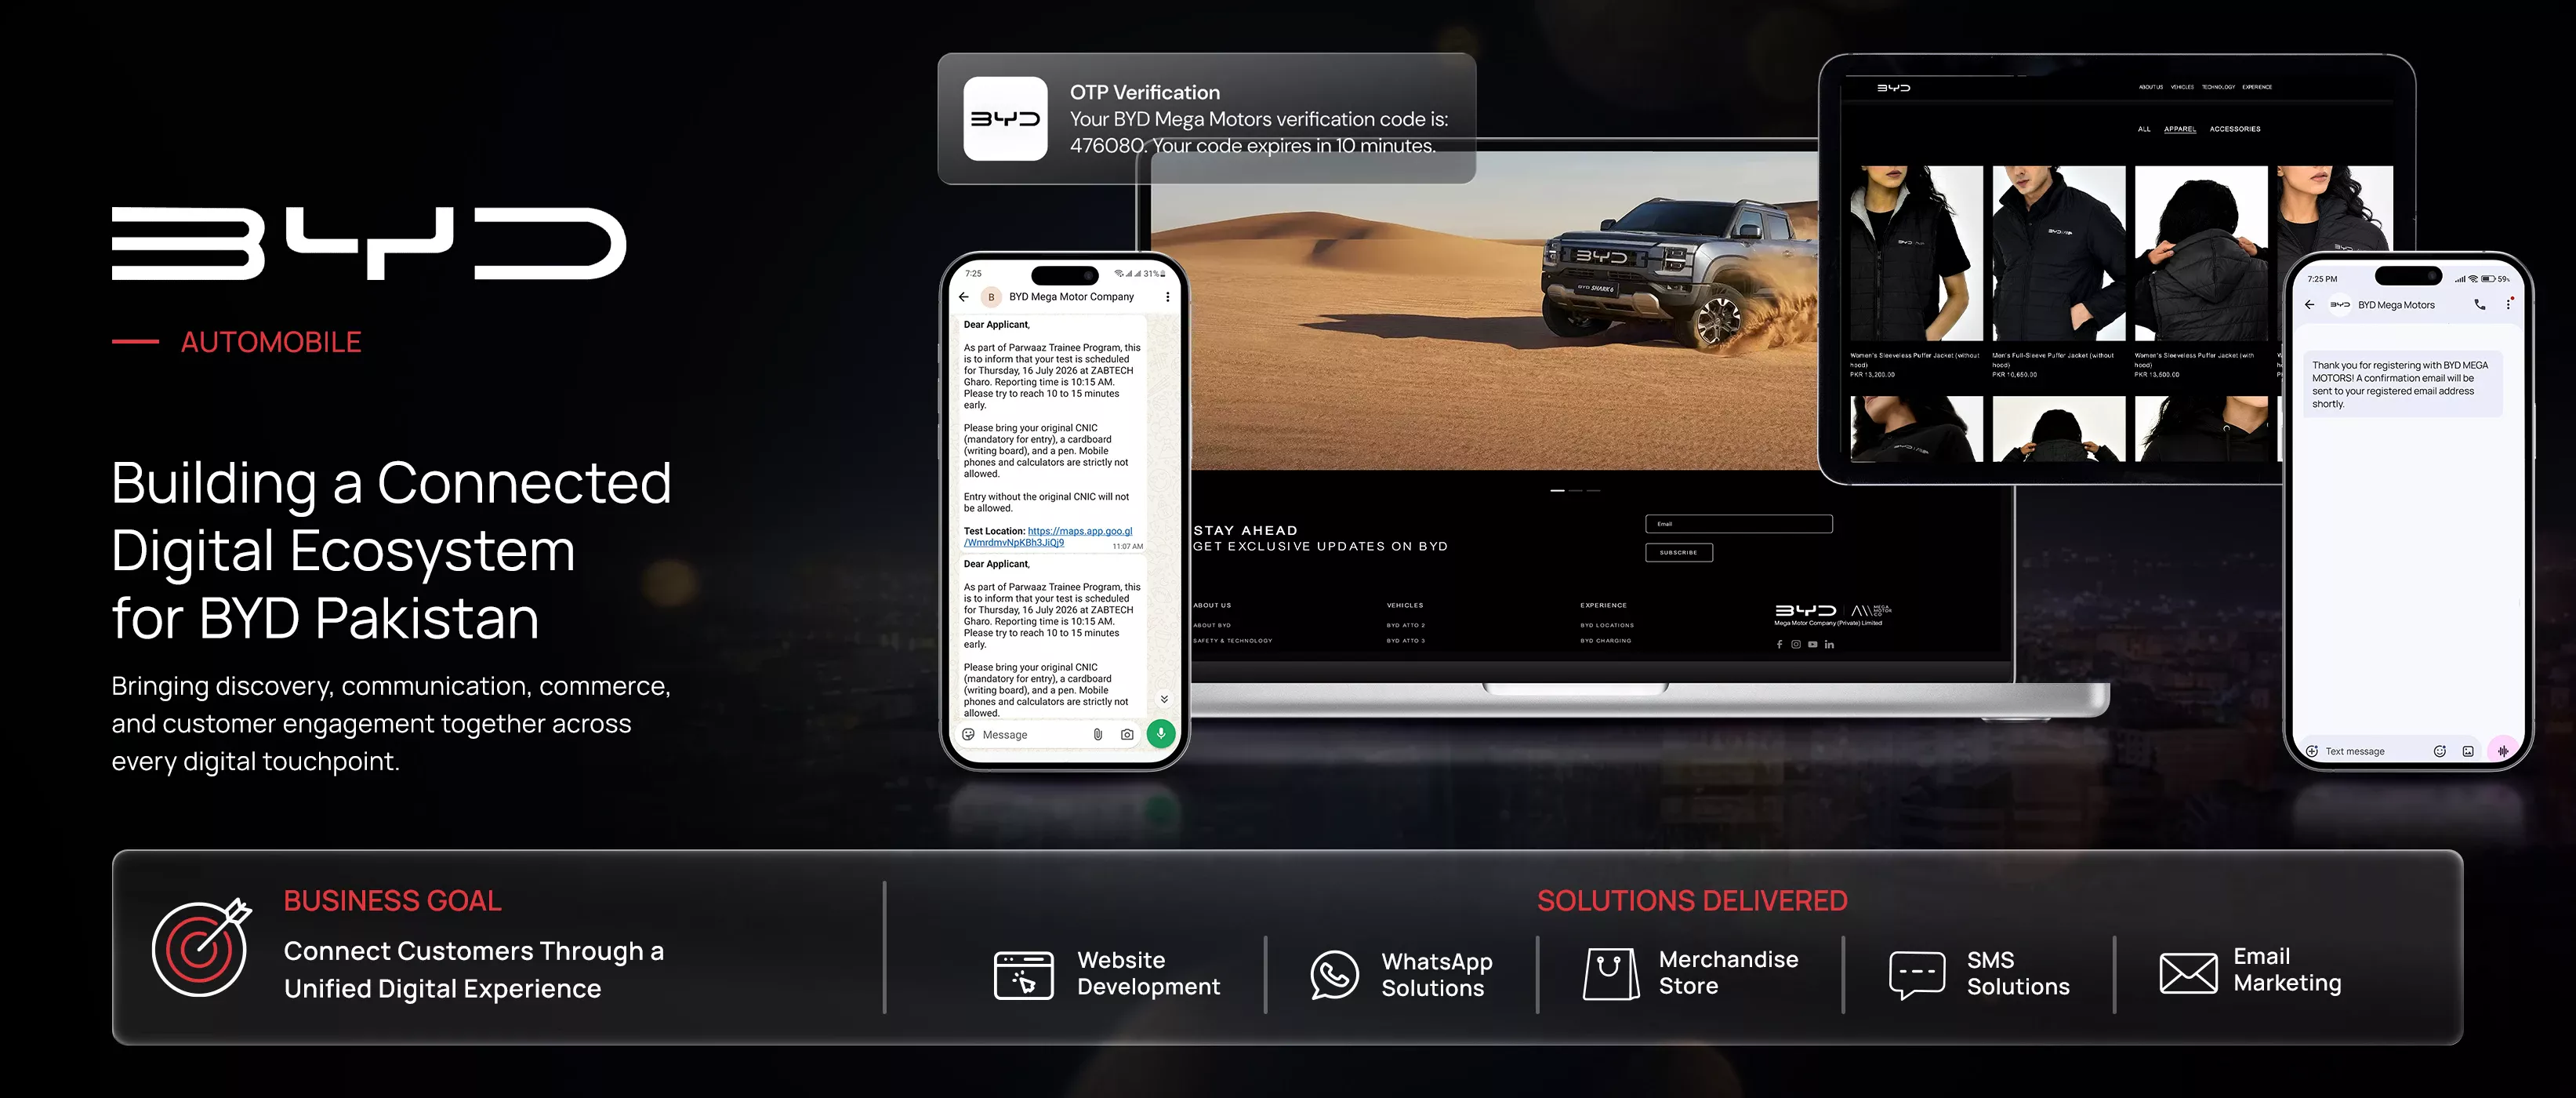Open BYD ATTO 2 footer link
Image resolution: width=2576 pixels, height=1098 pixels.
[1405, 625]
